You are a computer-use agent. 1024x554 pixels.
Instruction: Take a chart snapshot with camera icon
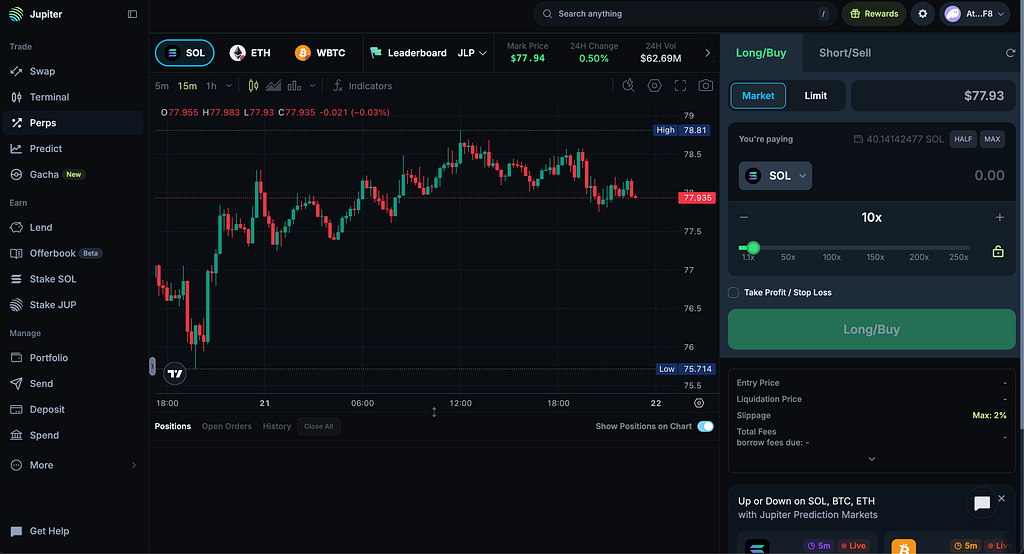coord(705,86)
